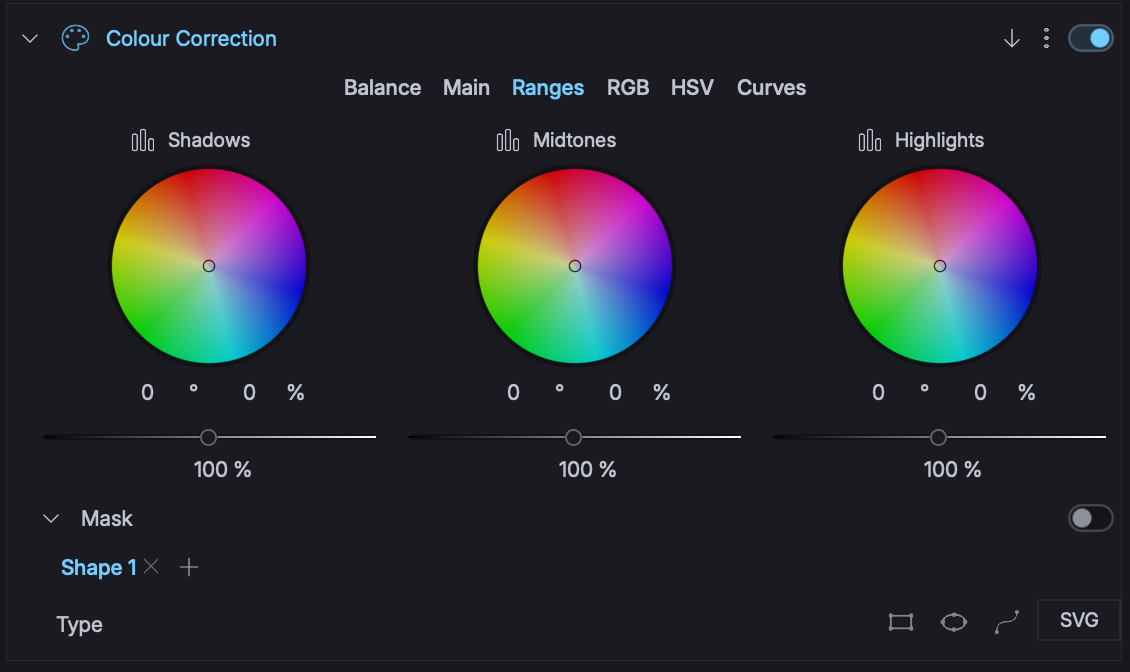Click the Highlights hue degree value
The height and width of the screenshot is (672, 1130).
pos(878,392)
